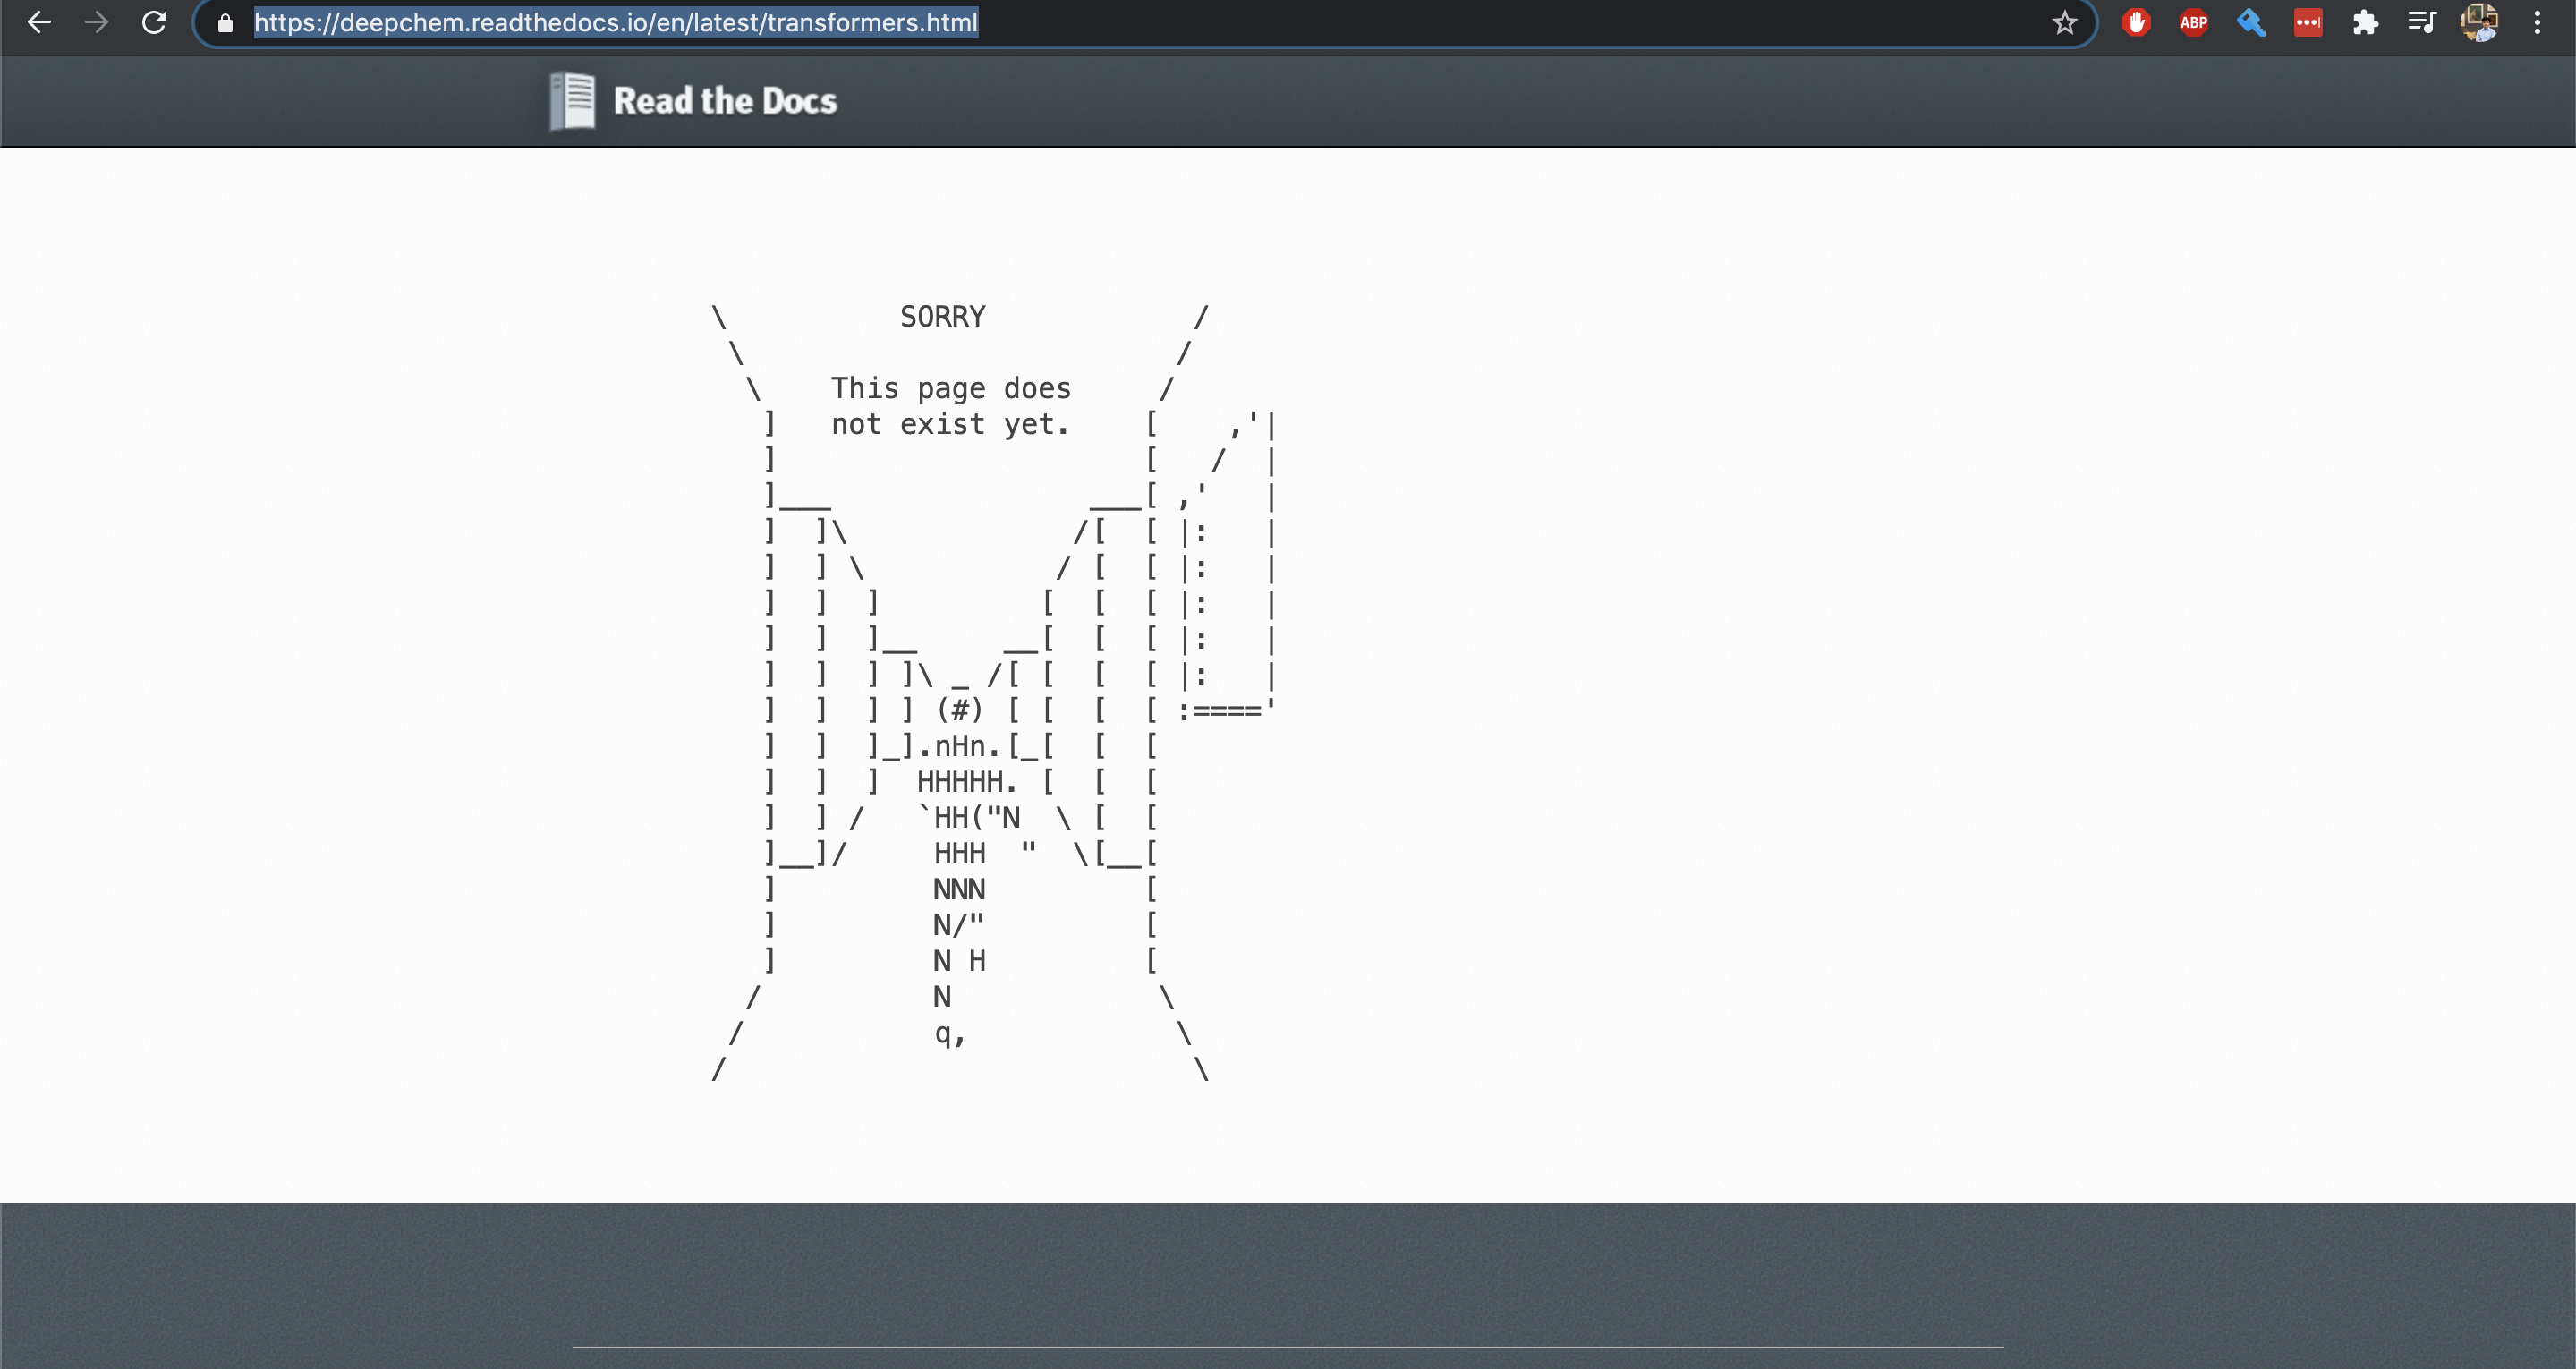Click the thin divider line in the footer
The width and height of the screenshot is (2576, 1369).
(1288, 1347)
